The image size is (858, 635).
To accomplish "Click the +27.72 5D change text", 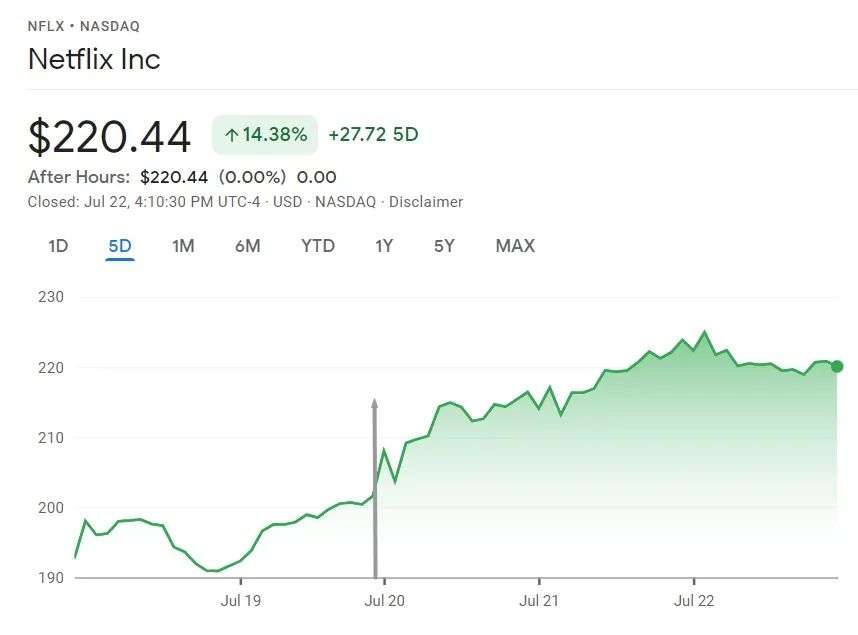I will [373, 135].
